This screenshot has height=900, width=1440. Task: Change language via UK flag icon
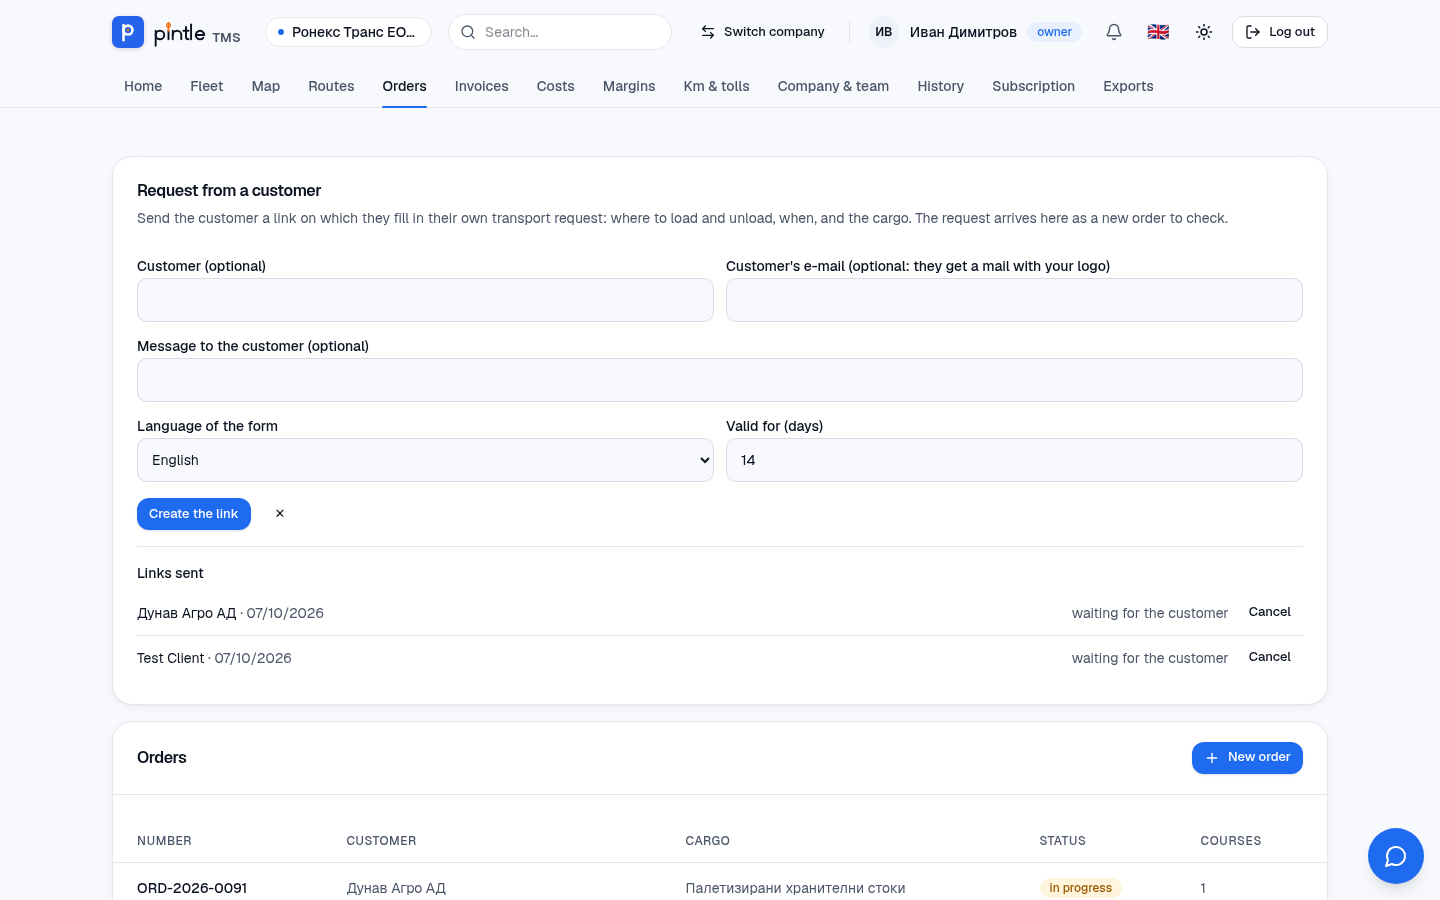[x=1158, y=32]
